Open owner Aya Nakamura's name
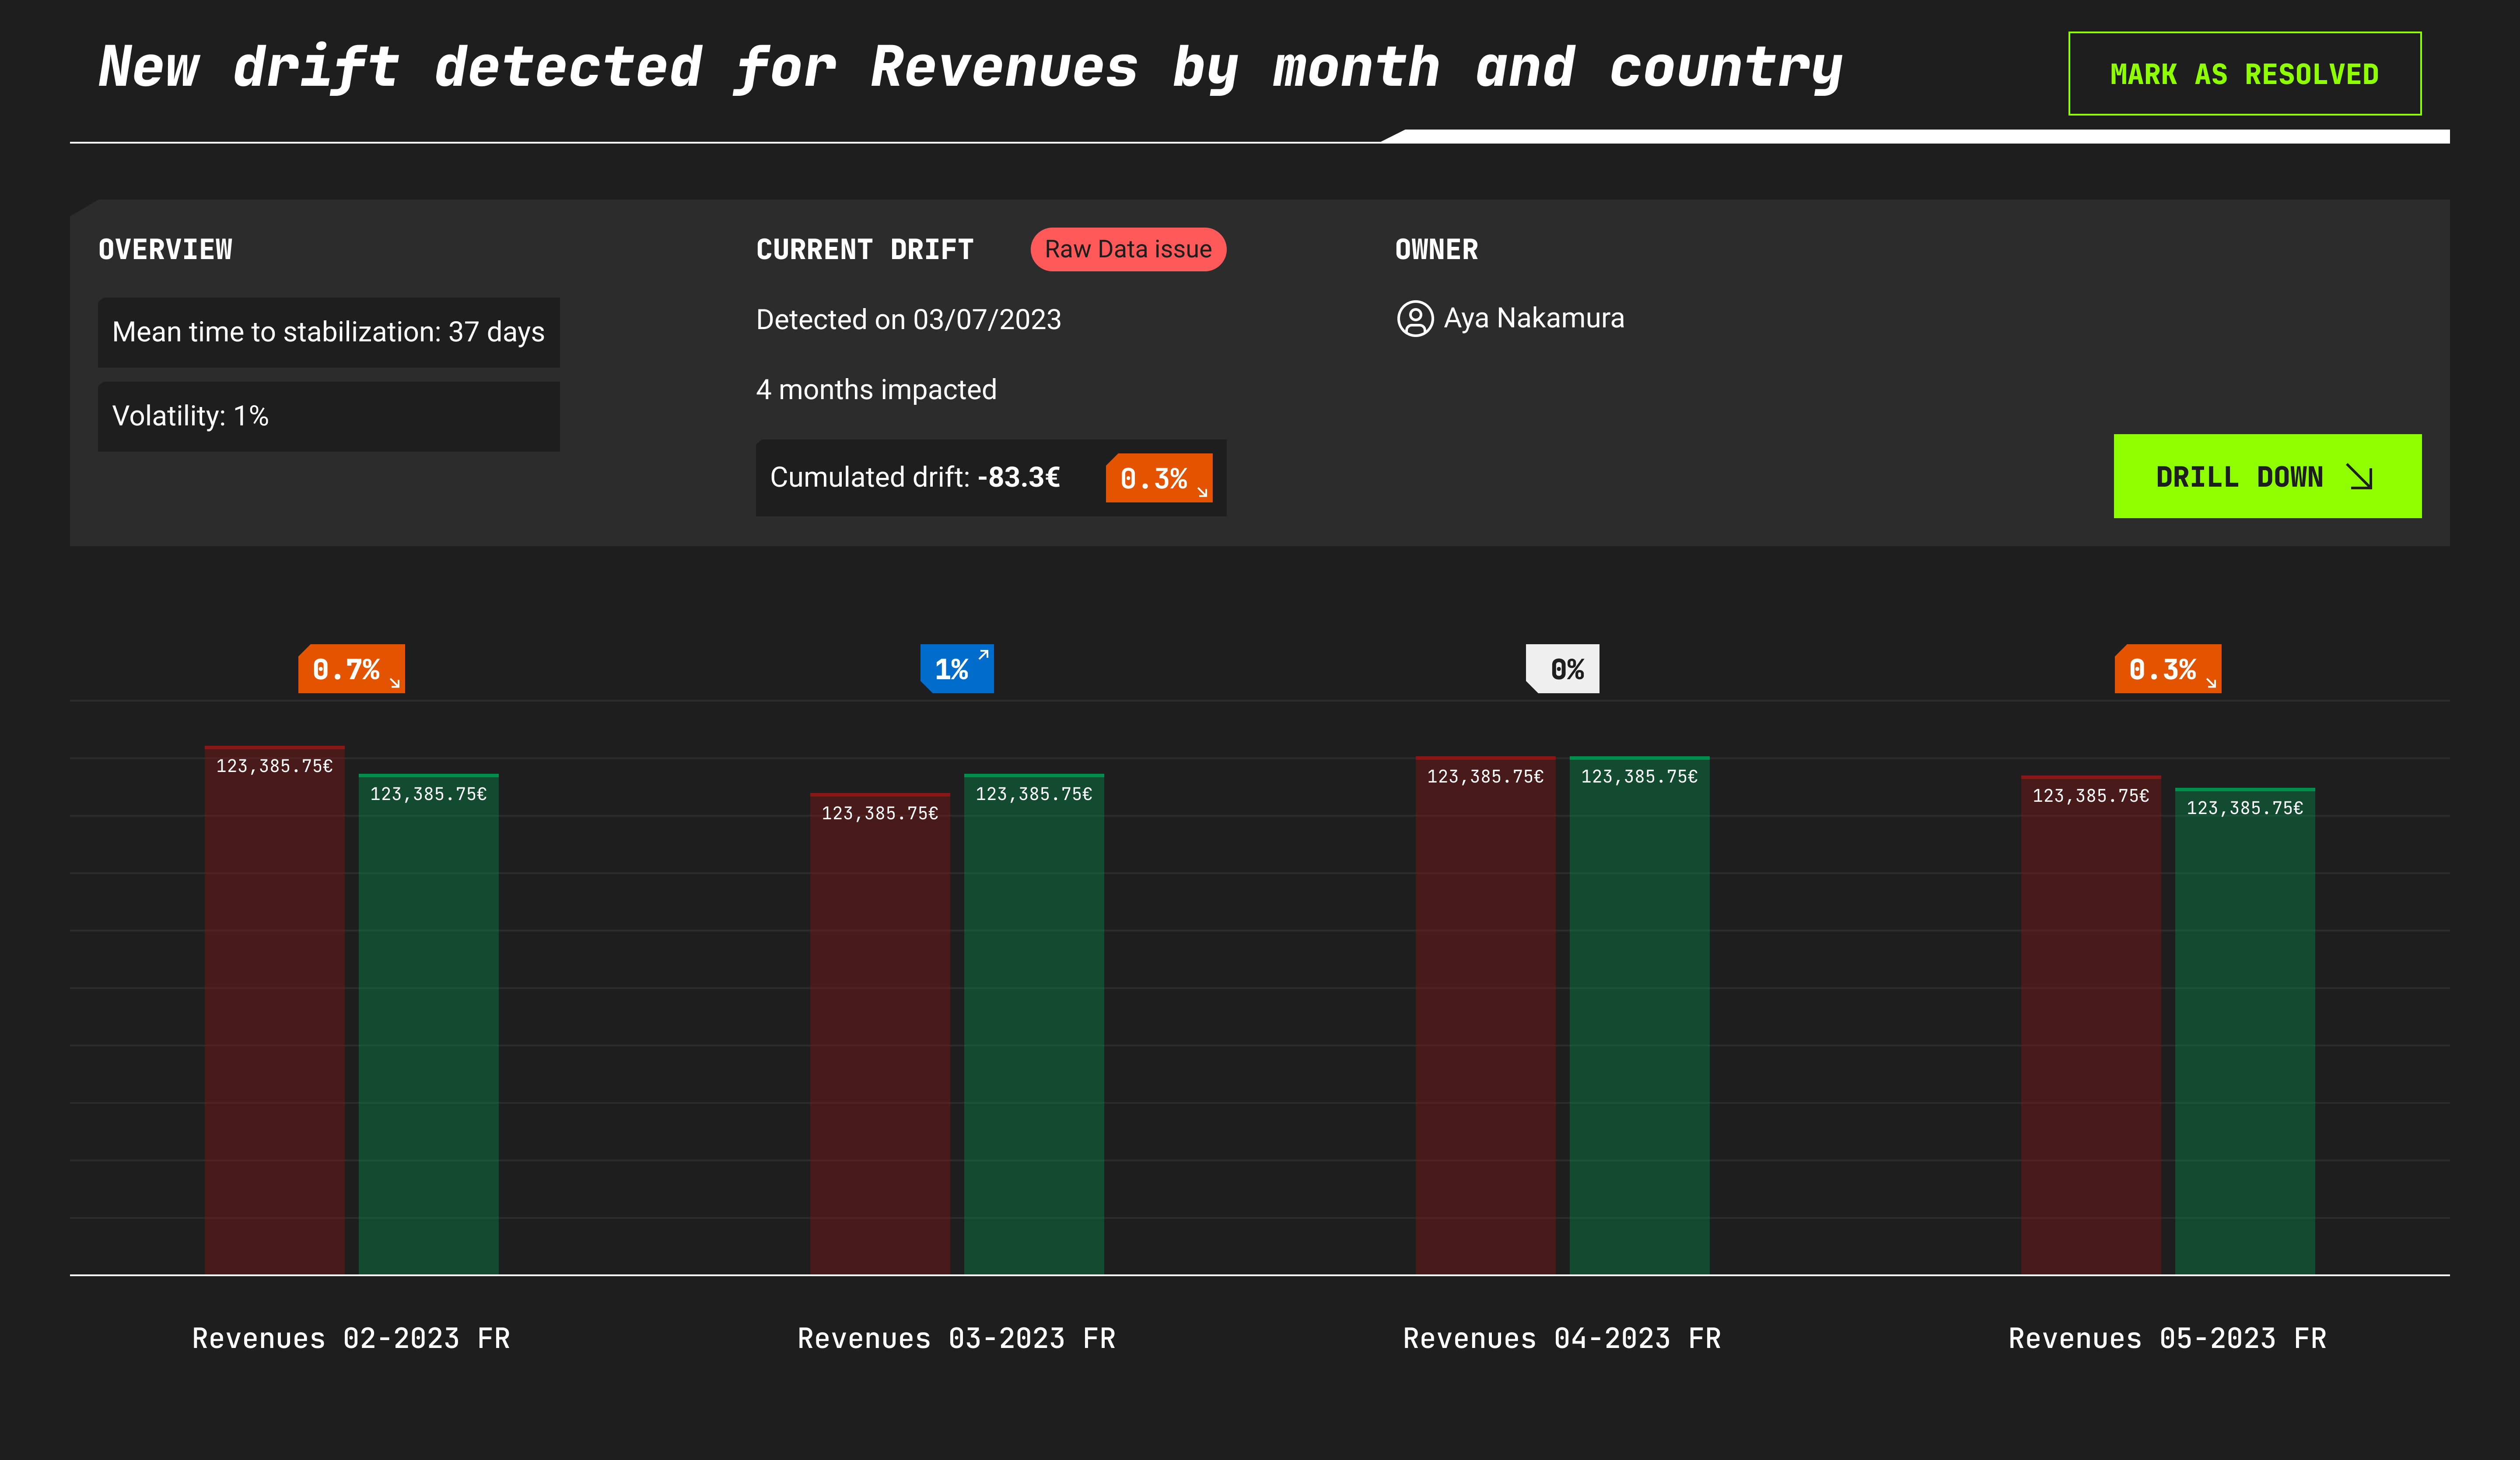The image size is (2520, 1460). (1533, 319)
